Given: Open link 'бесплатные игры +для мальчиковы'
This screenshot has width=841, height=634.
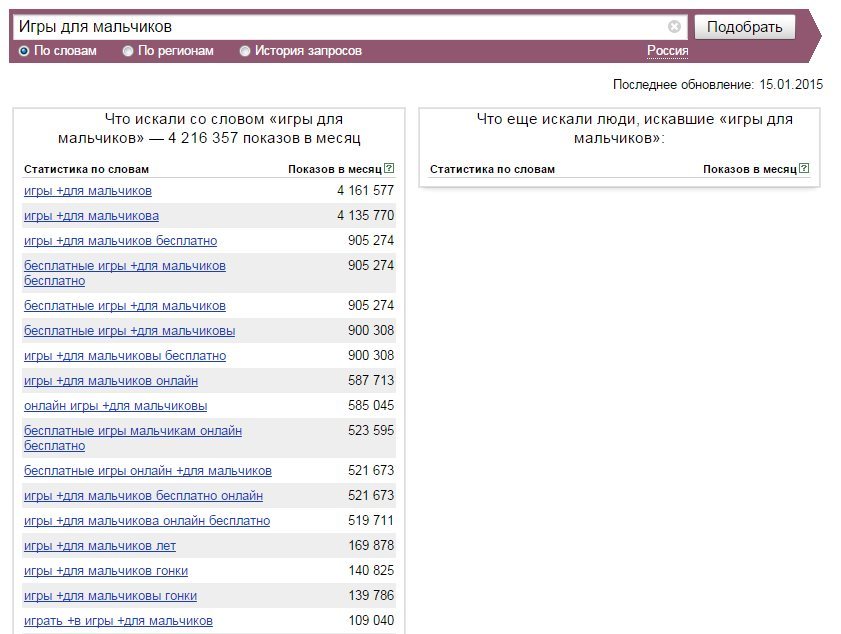Looking at the screenshot, I should 129,331.
